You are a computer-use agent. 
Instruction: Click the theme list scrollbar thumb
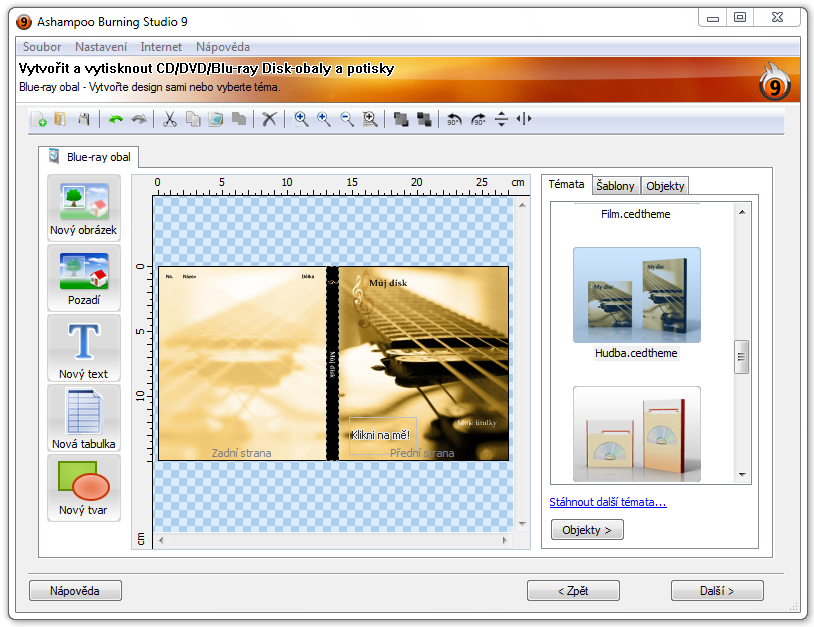(x=741, y=357)
